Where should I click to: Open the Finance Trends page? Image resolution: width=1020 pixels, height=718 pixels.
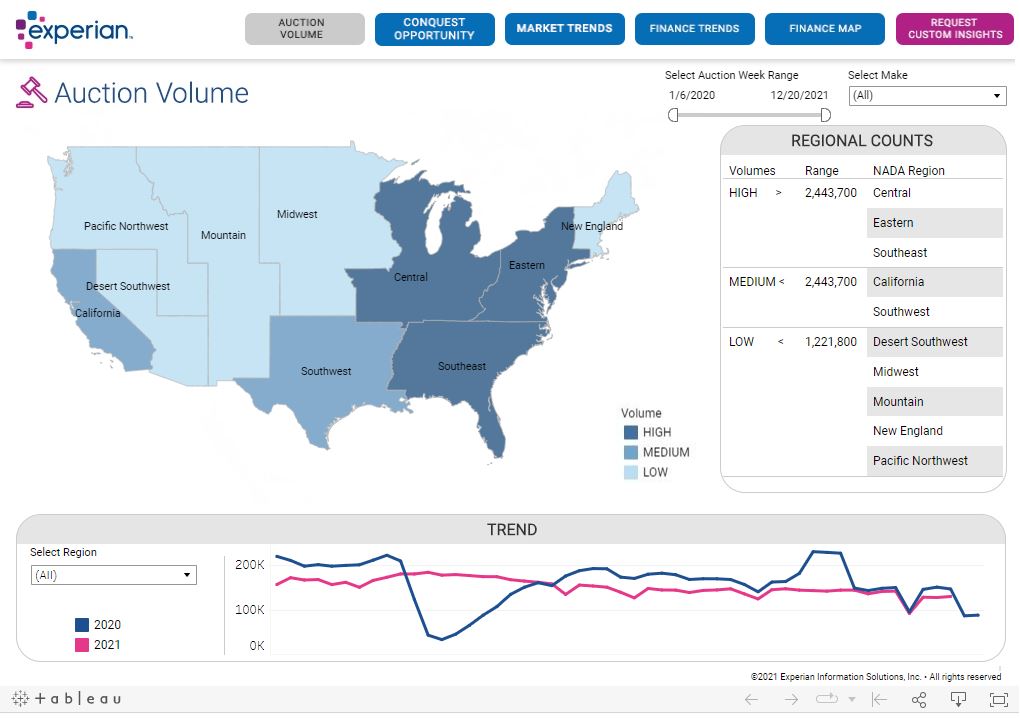(x=694, y=29)
